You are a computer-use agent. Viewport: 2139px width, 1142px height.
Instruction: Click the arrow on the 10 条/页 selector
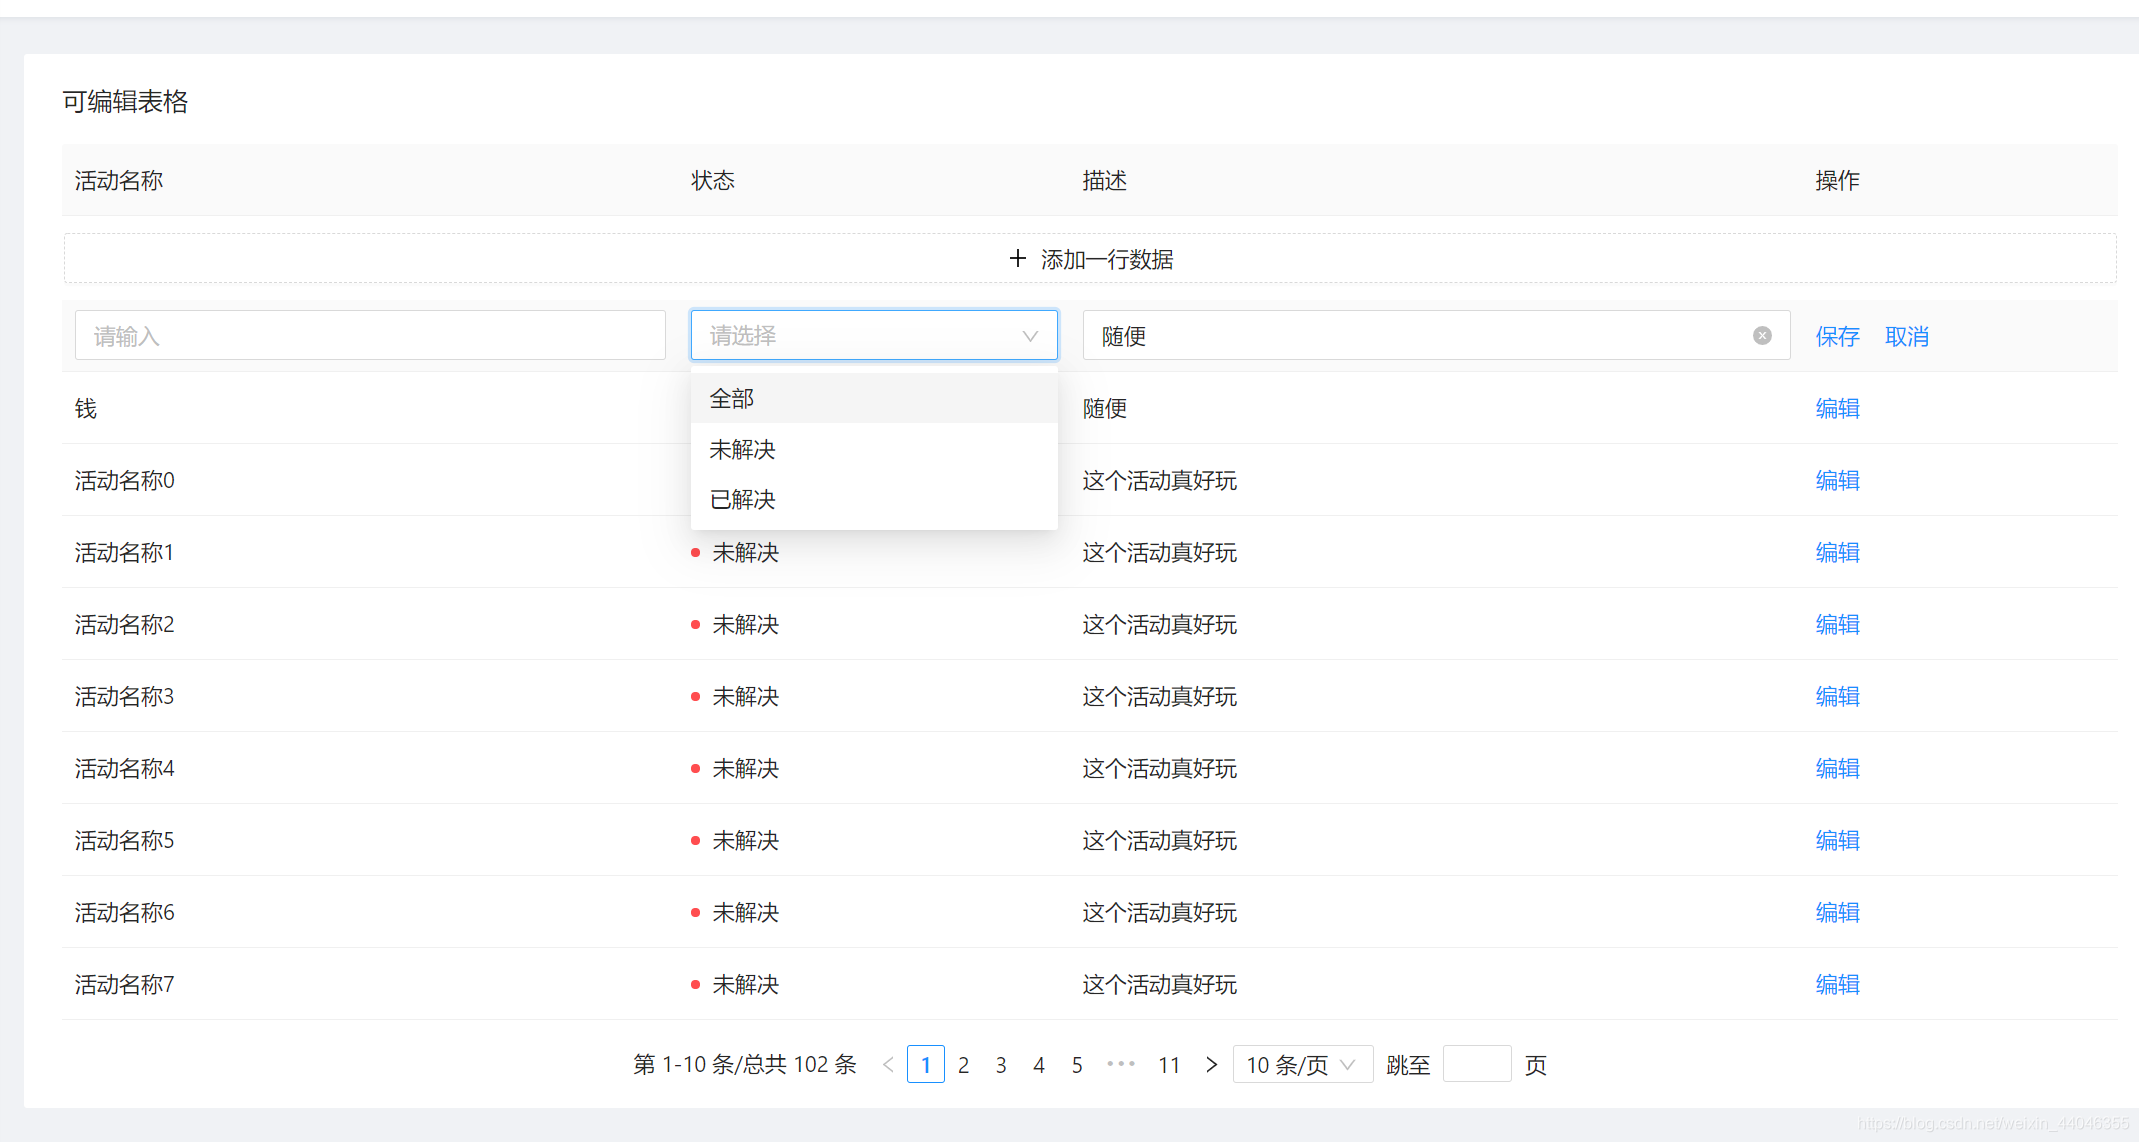point(1349,1064)
